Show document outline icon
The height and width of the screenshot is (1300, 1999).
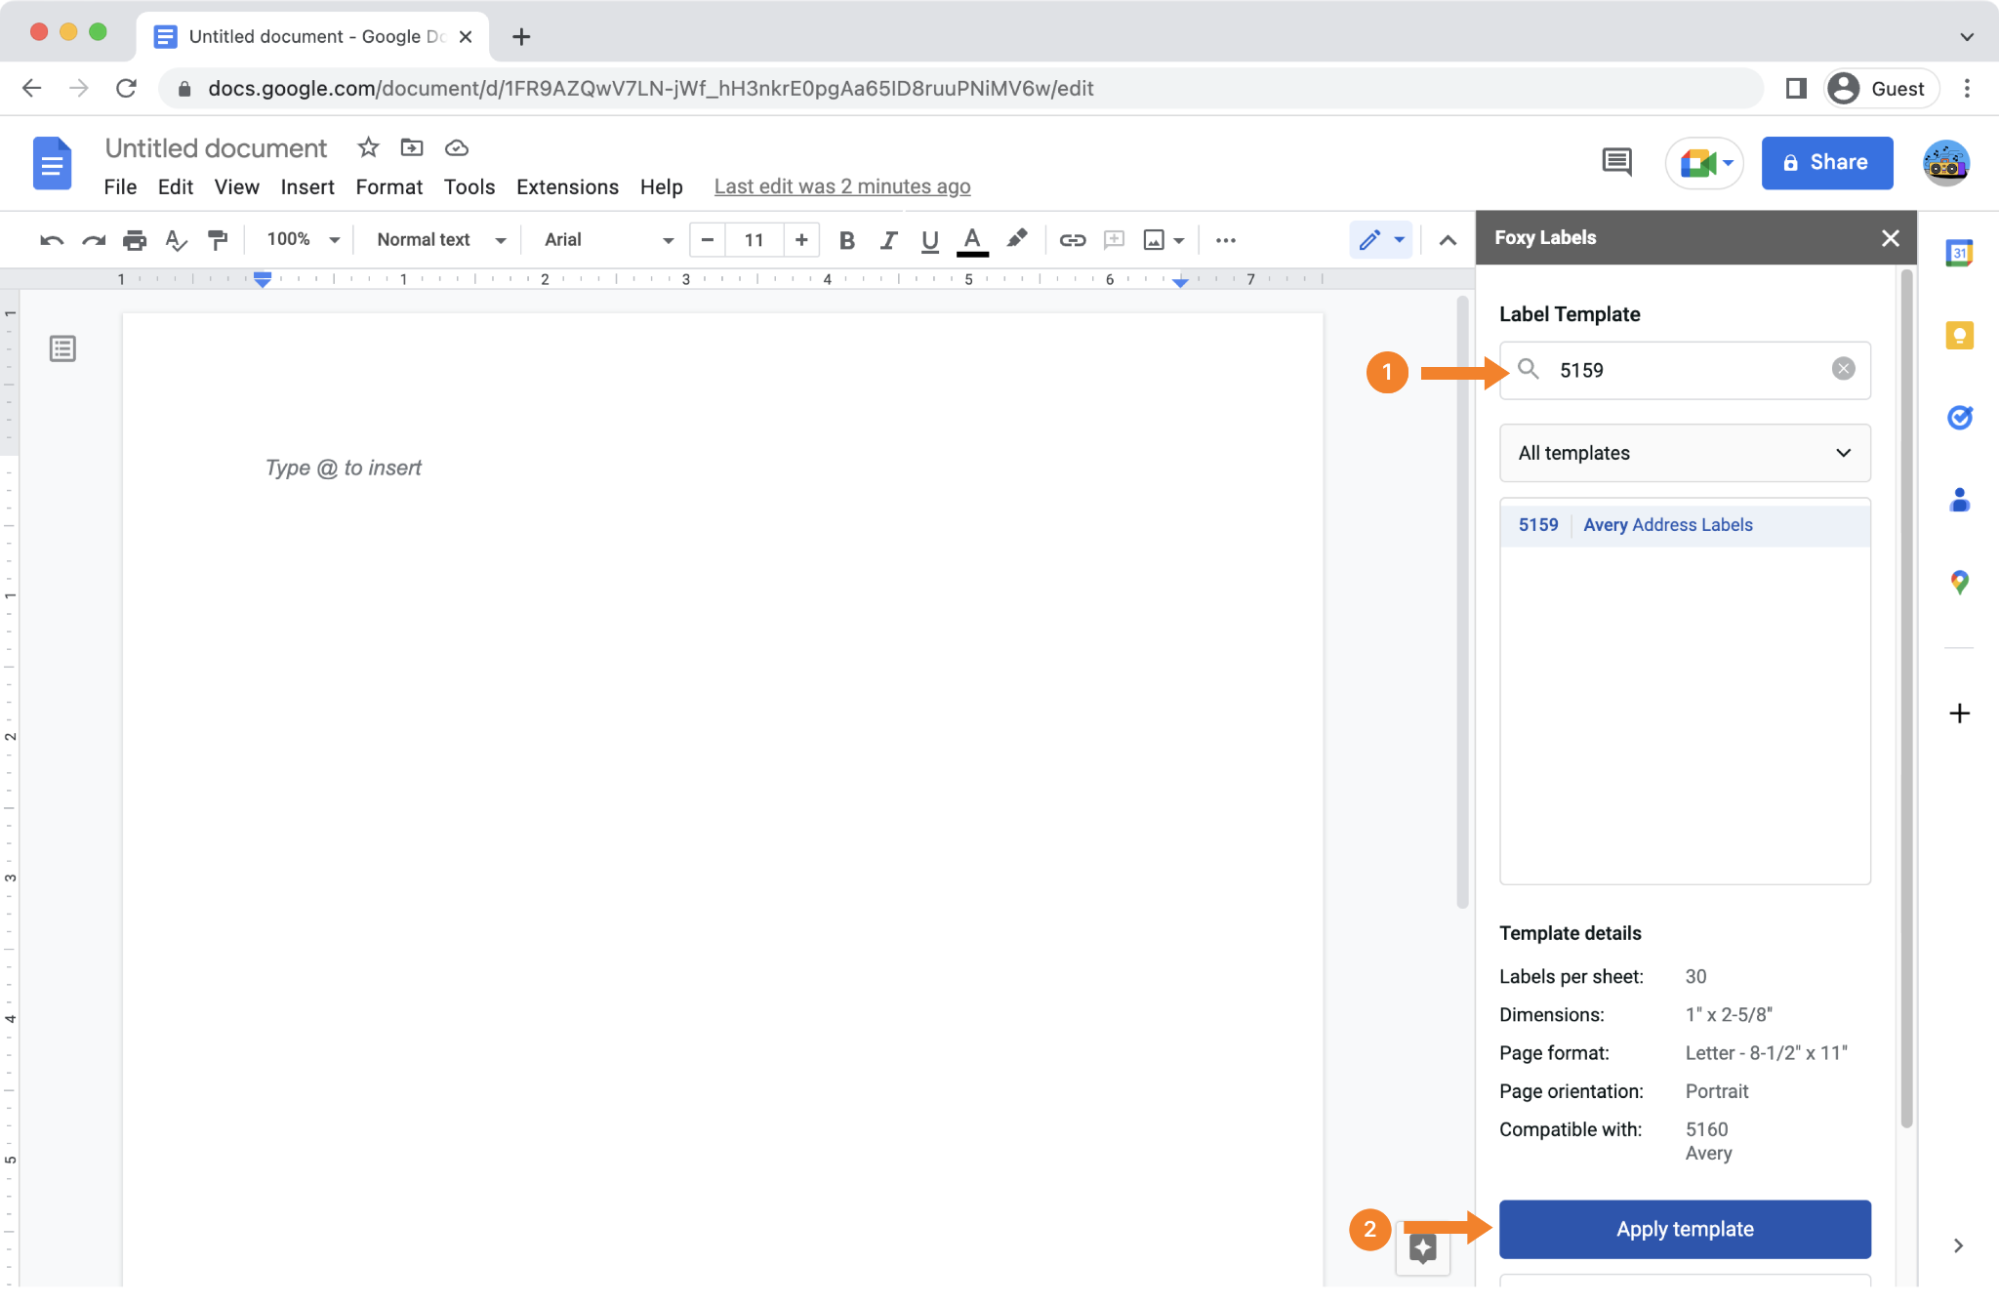pyautogui.click(x=63, y=349)
